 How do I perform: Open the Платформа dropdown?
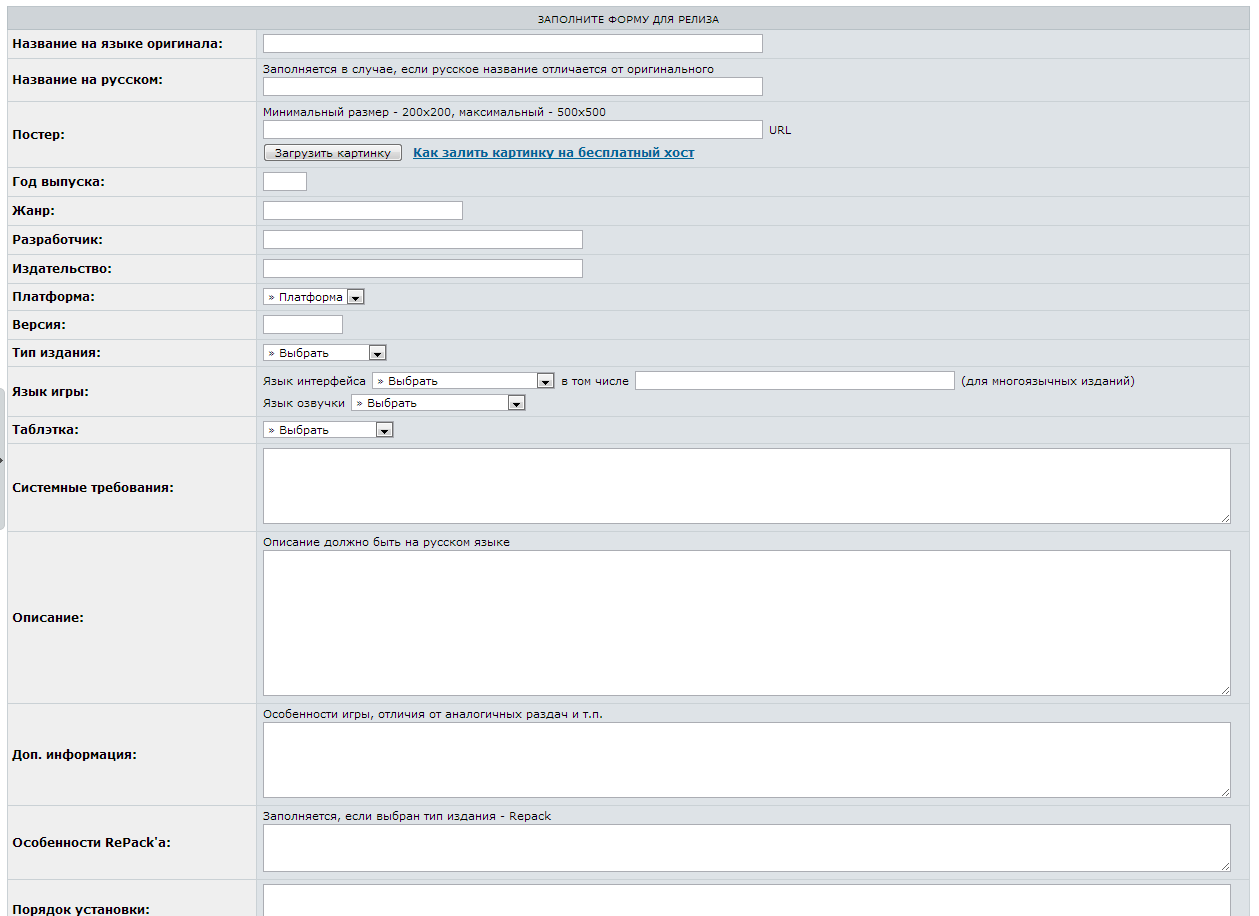coord(314,297)
